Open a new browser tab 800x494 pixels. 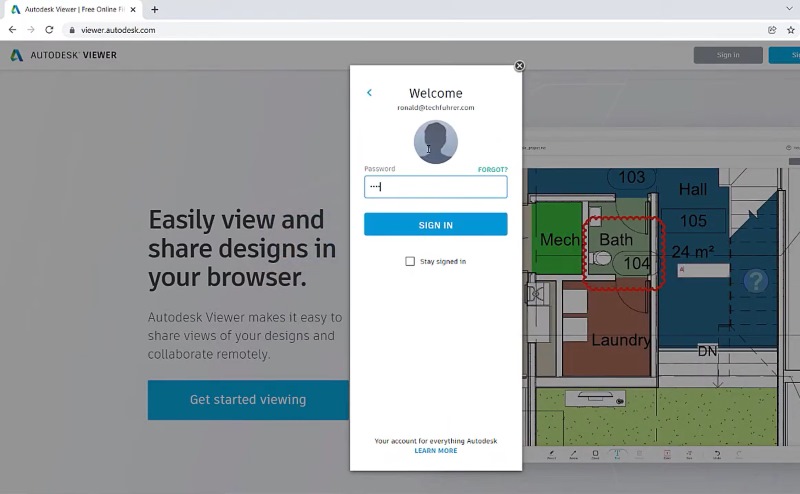point(155,9)
